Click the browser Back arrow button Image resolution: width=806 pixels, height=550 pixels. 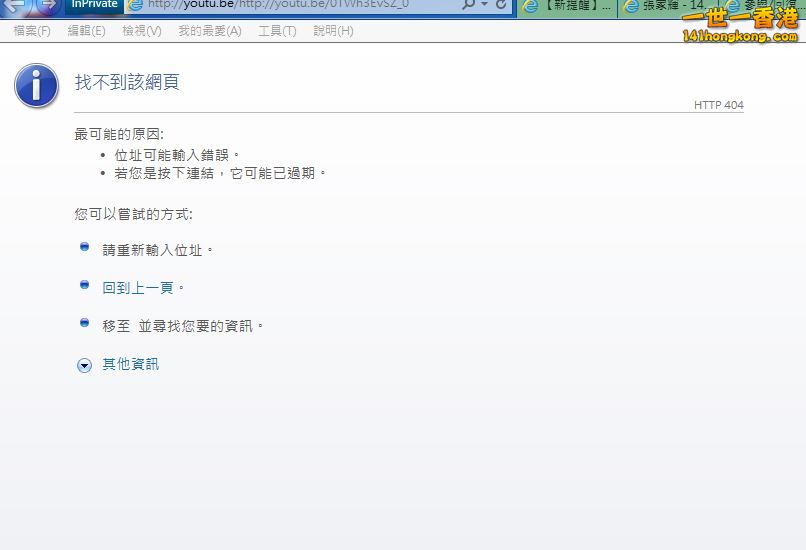15,5
